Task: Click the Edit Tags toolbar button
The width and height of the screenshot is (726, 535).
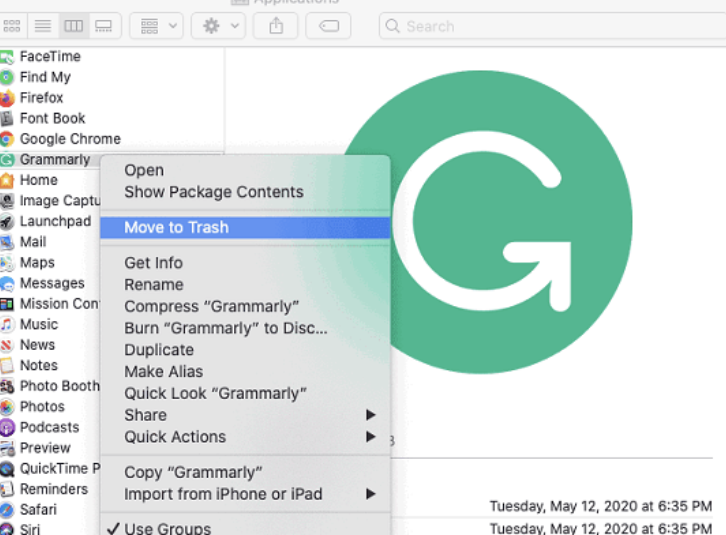Action: 328,26
